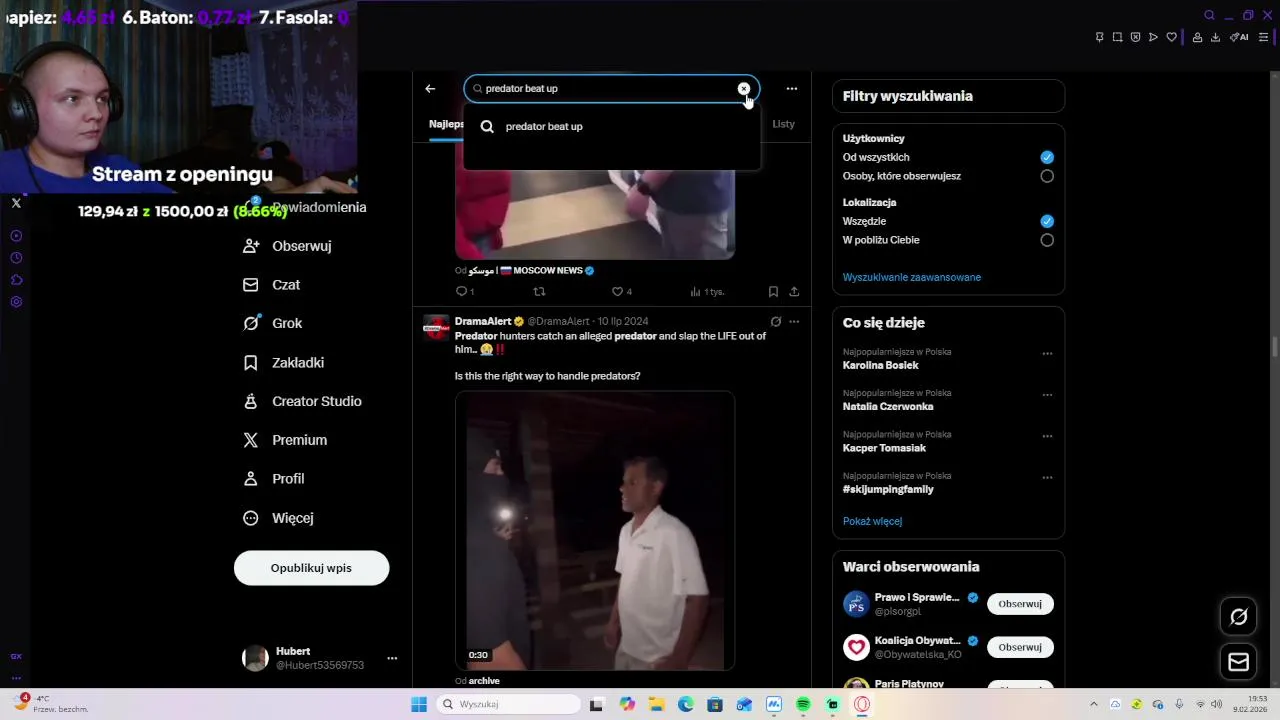Open Spotify from the taskbar
Image resolution: width=1280 pixels, height=720 pixels.
point(803,705)
